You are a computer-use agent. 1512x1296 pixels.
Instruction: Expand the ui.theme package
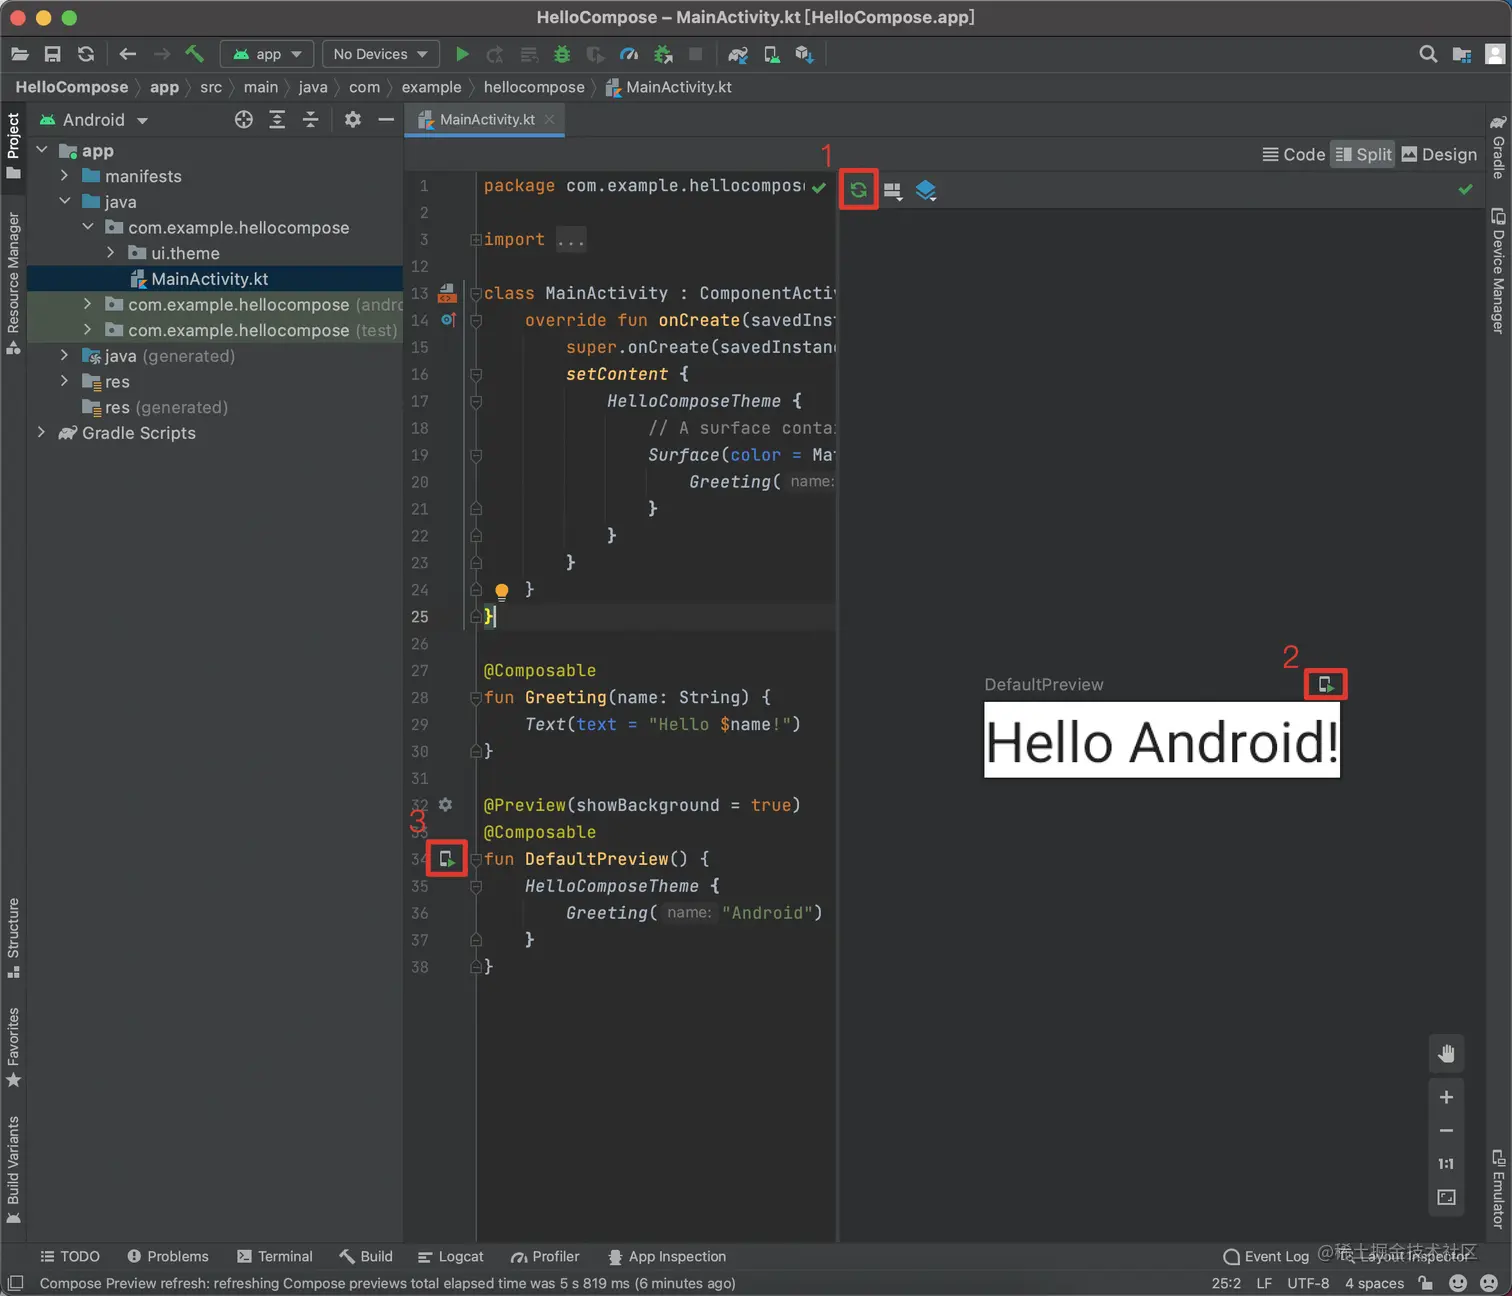pos(110,253)
